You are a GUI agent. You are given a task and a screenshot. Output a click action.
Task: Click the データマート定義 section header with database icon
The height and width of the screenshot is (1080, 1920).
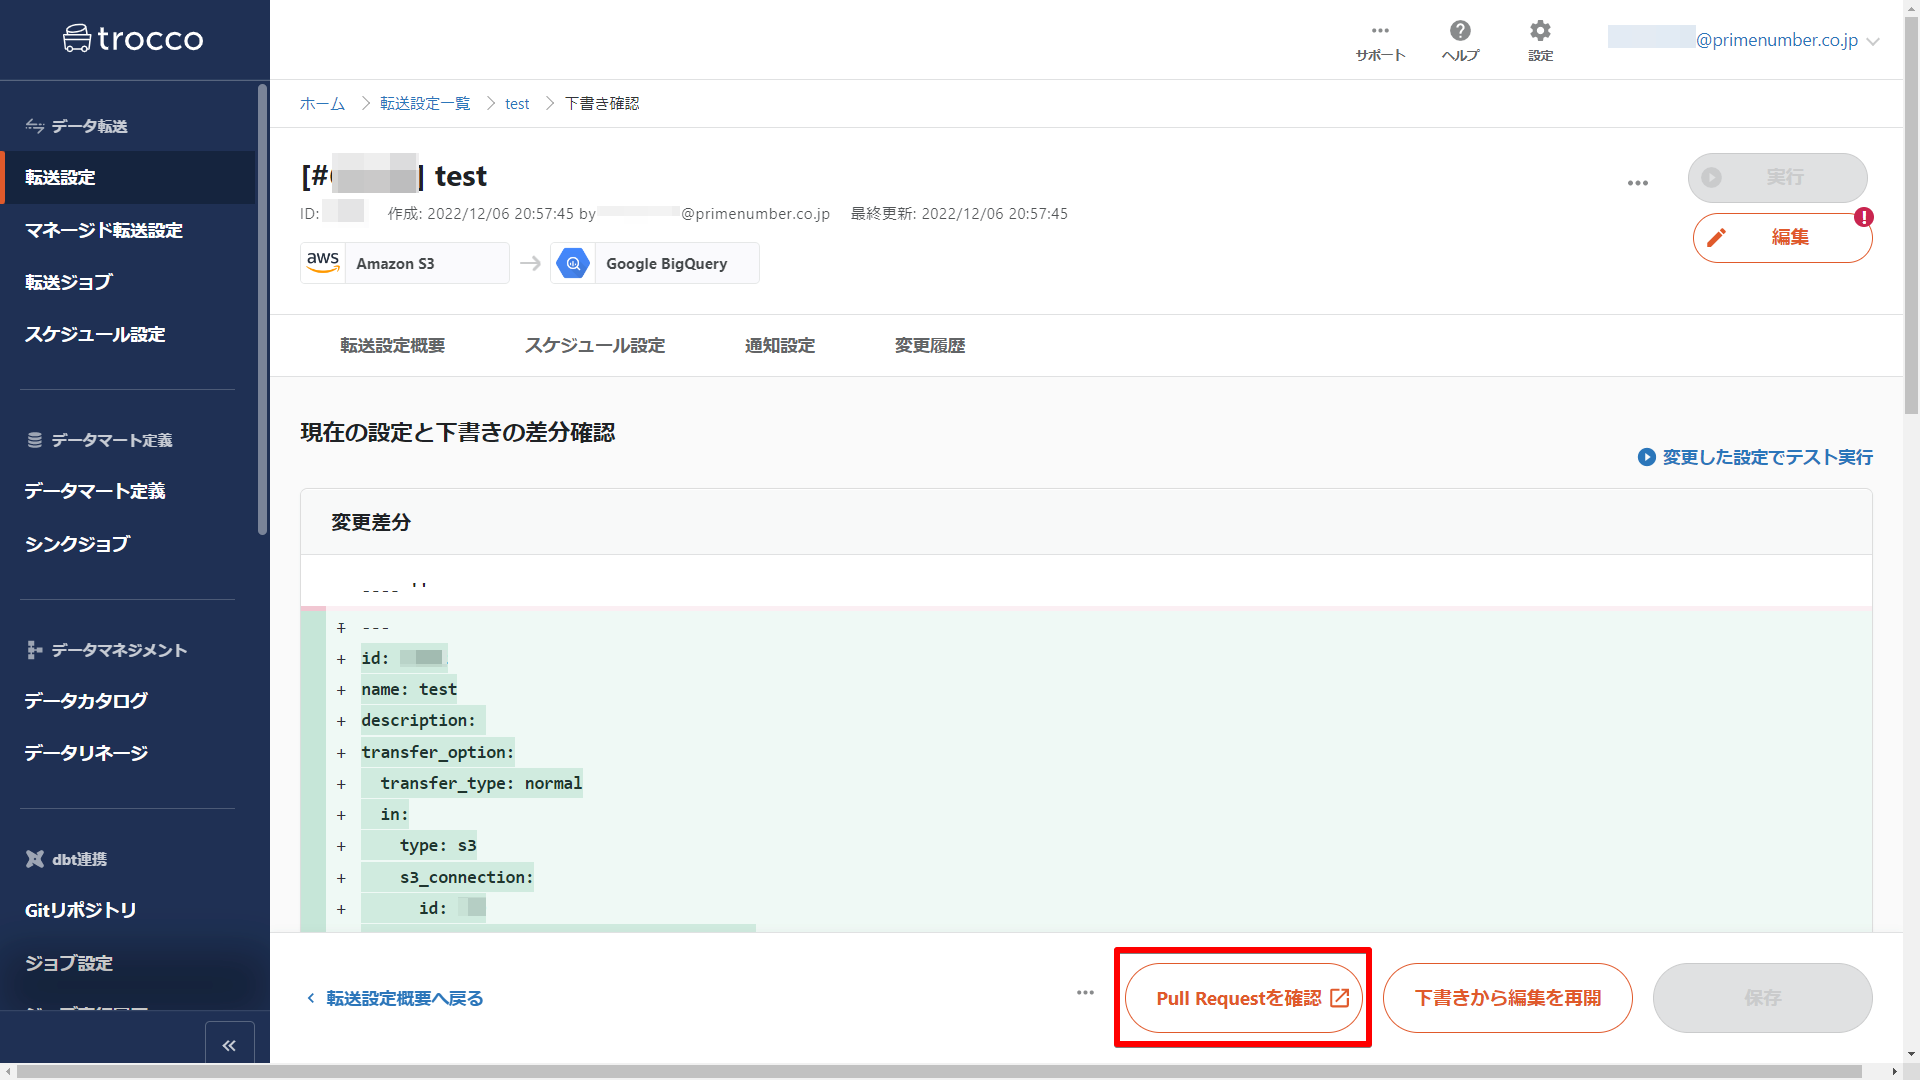(100, 440)
